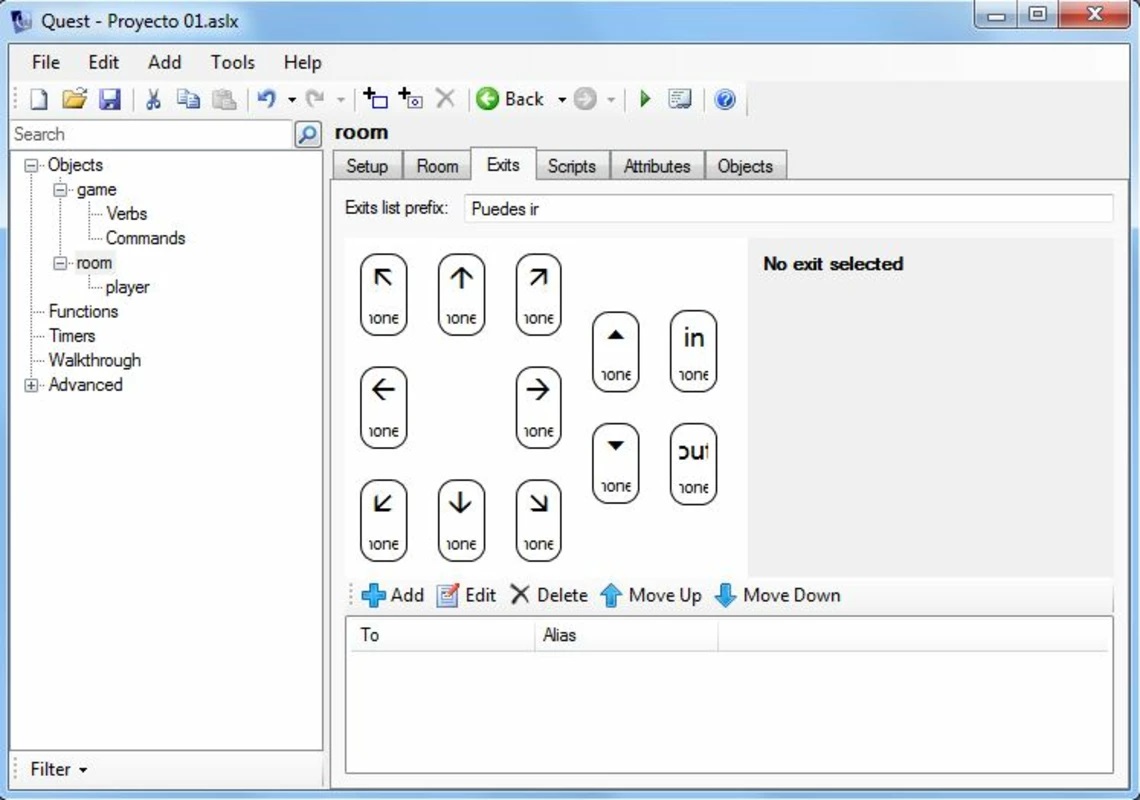Collapse the game tree node

pyautogui.click(x=61, y=190)
